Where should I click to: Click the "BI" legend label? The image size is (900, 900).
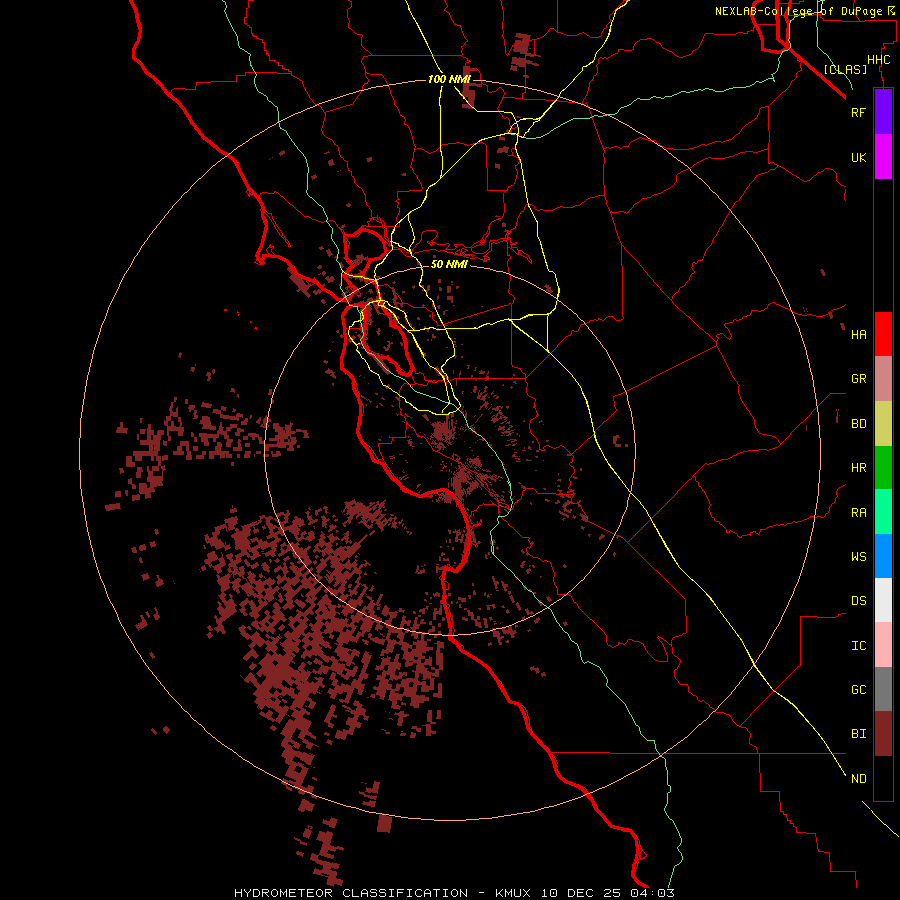858,734
